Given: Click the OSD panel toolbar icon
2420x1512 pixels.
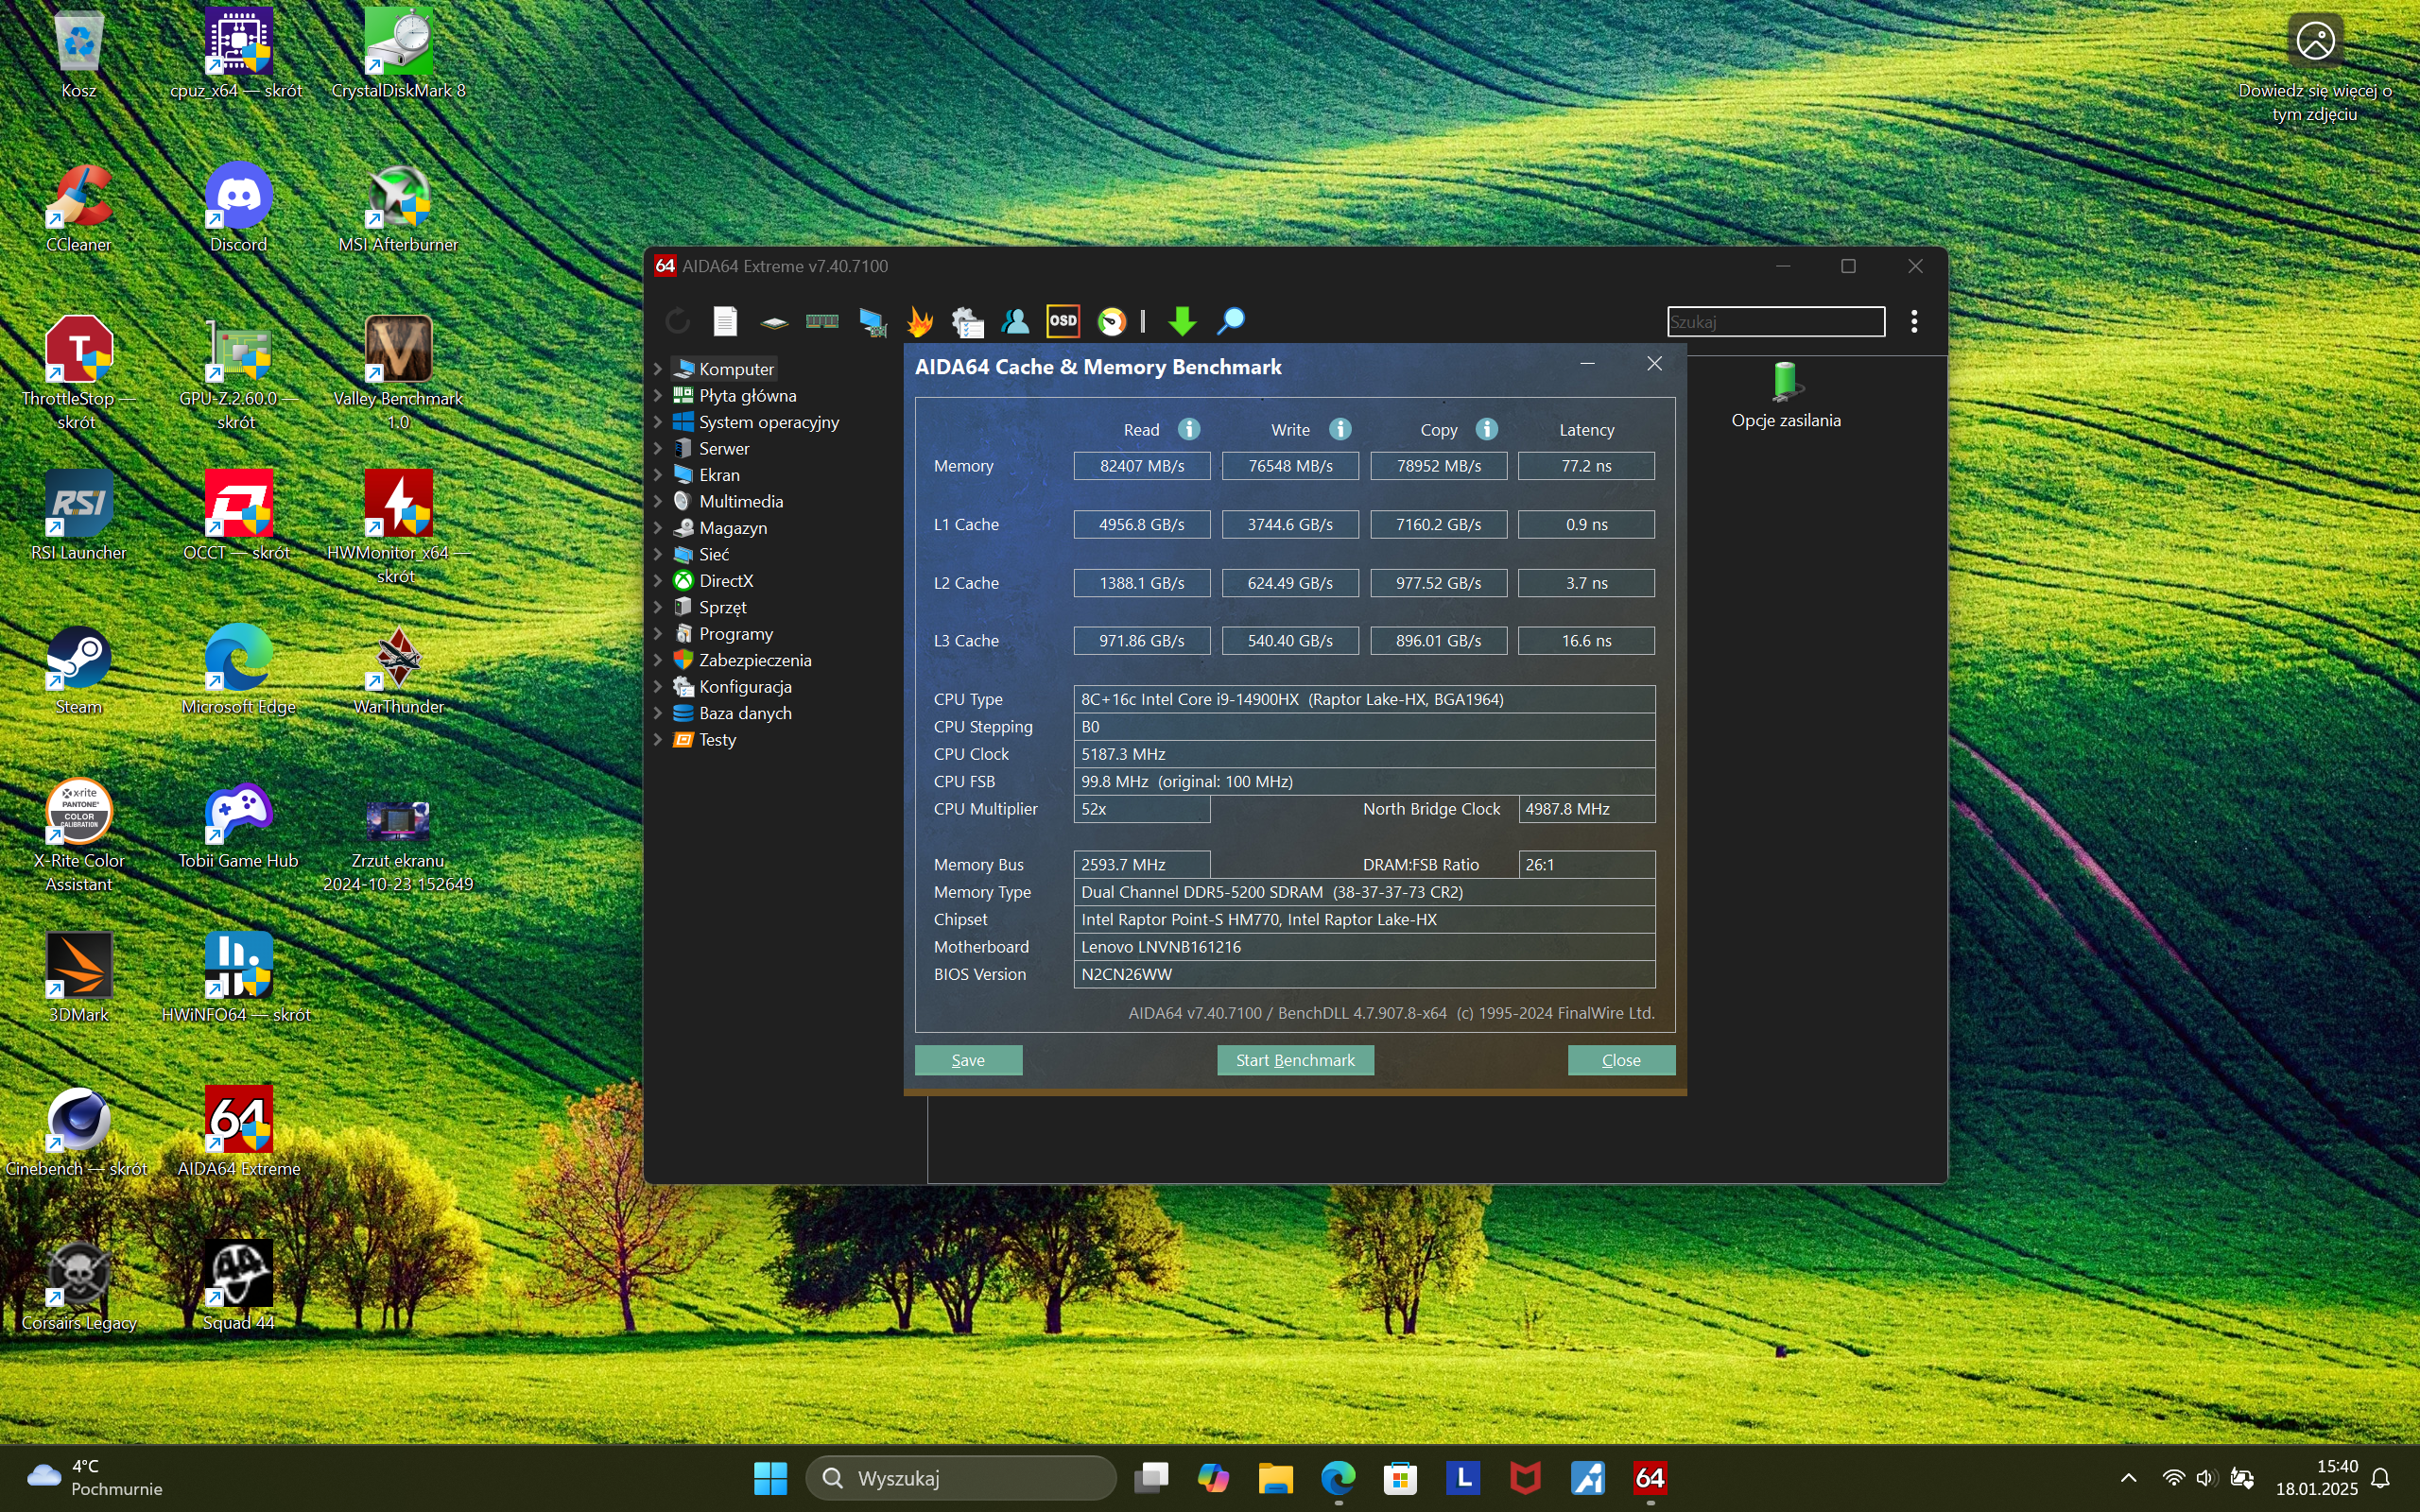Looking at the screenshot, I should (1062, 321).
